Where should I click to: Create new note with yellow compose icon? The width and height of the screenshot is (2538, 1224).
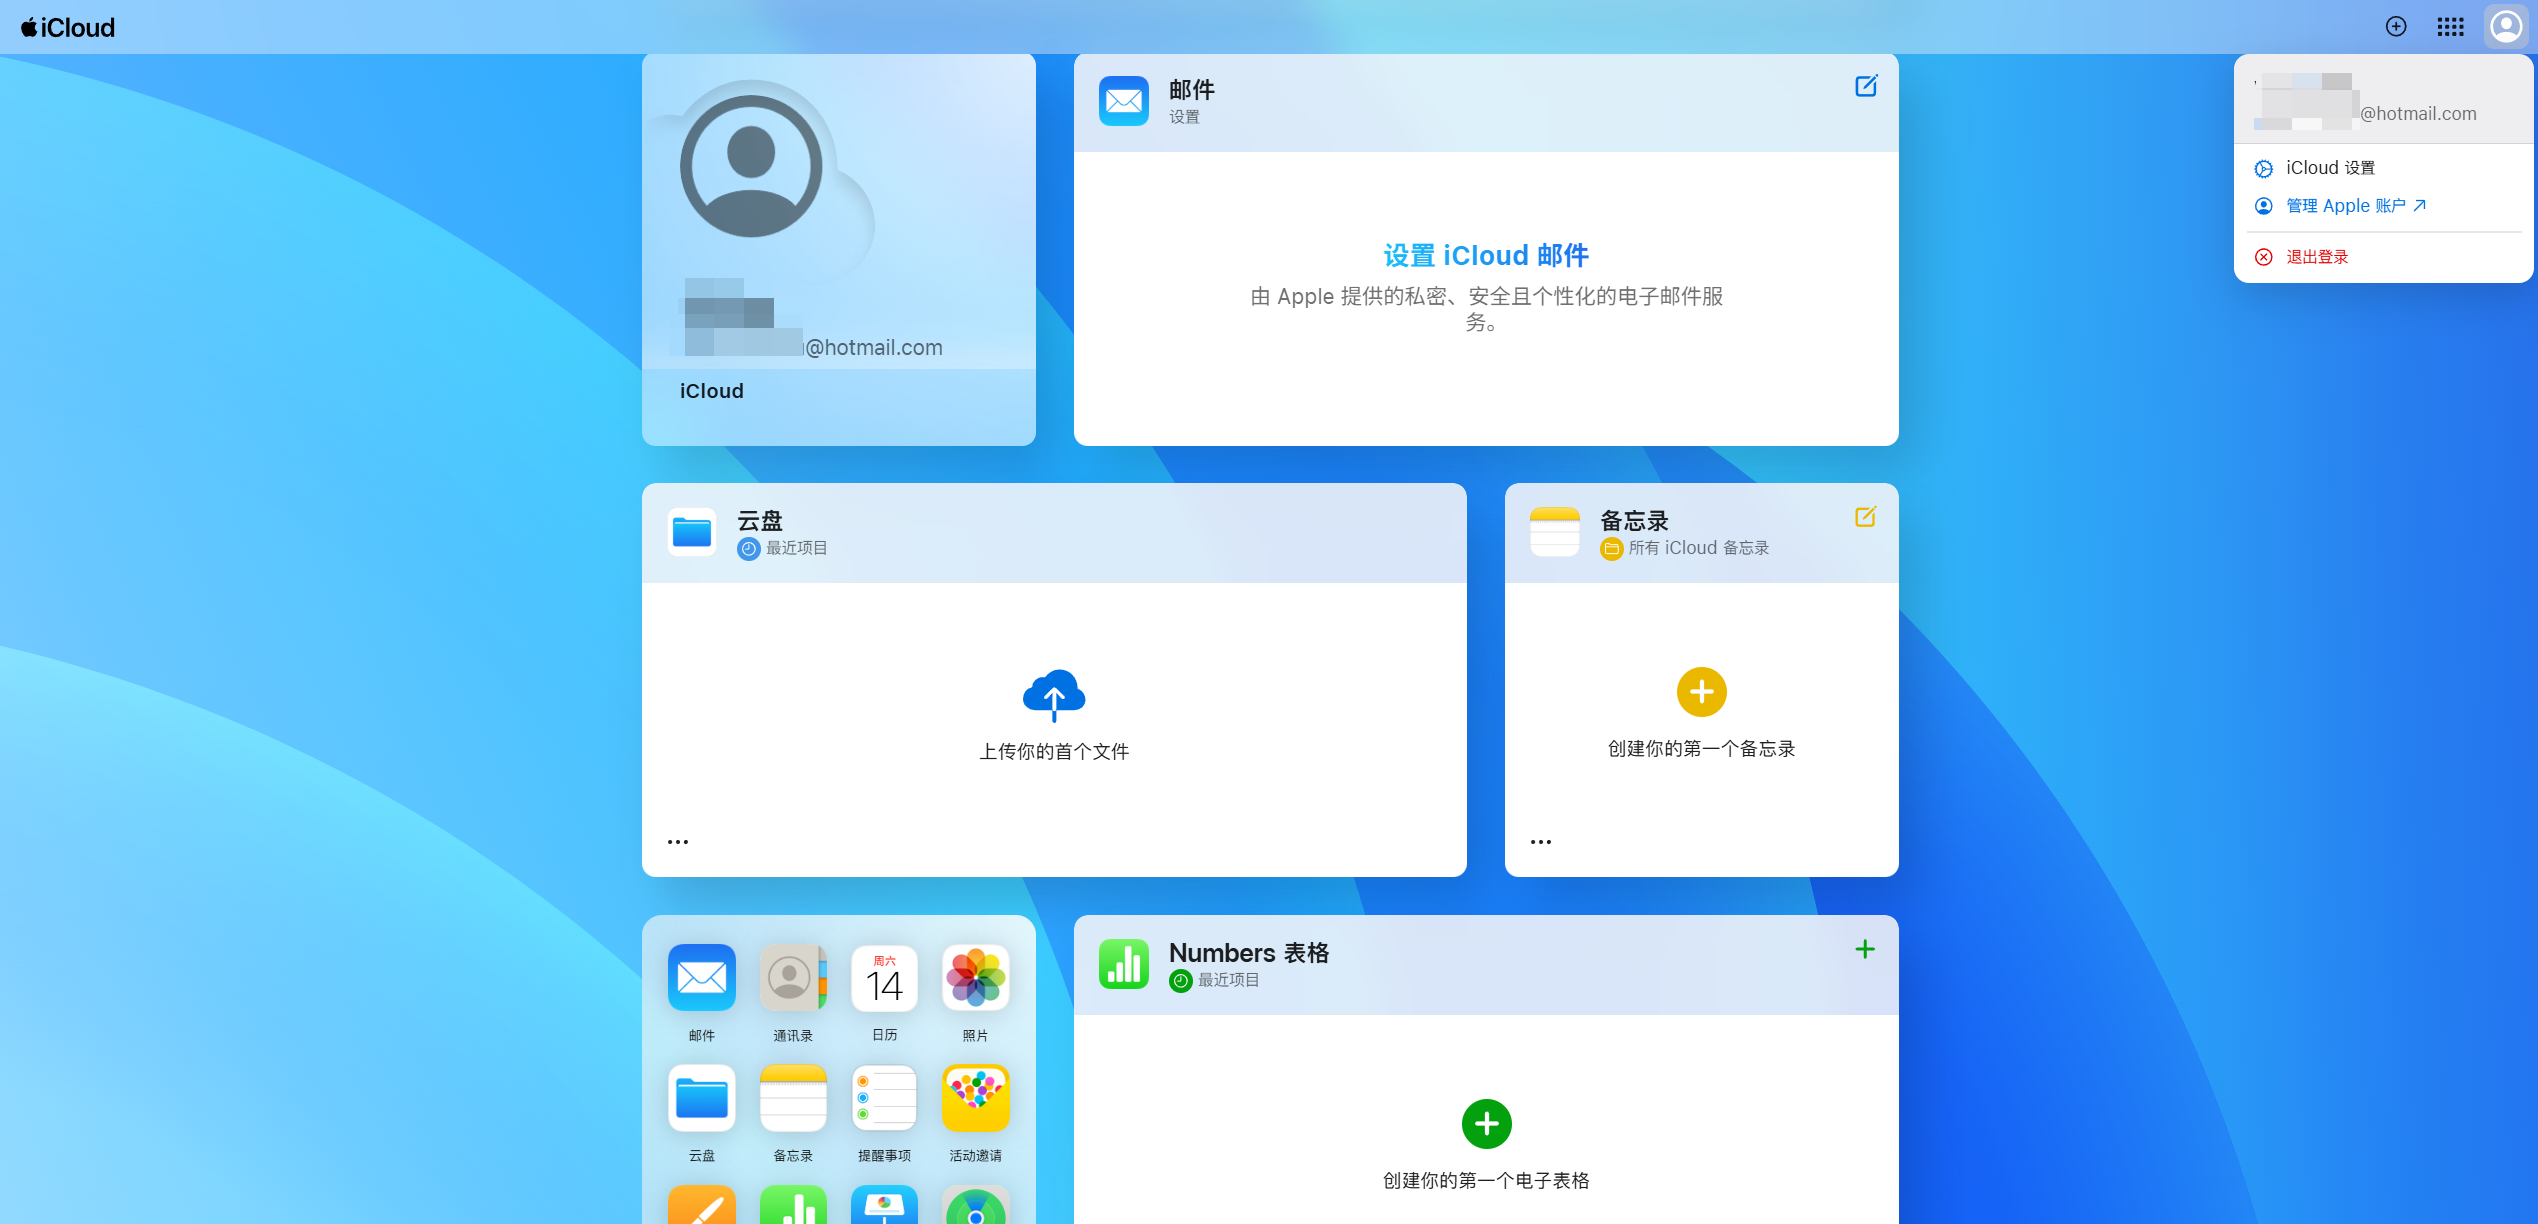click(x=1865, y=517)
